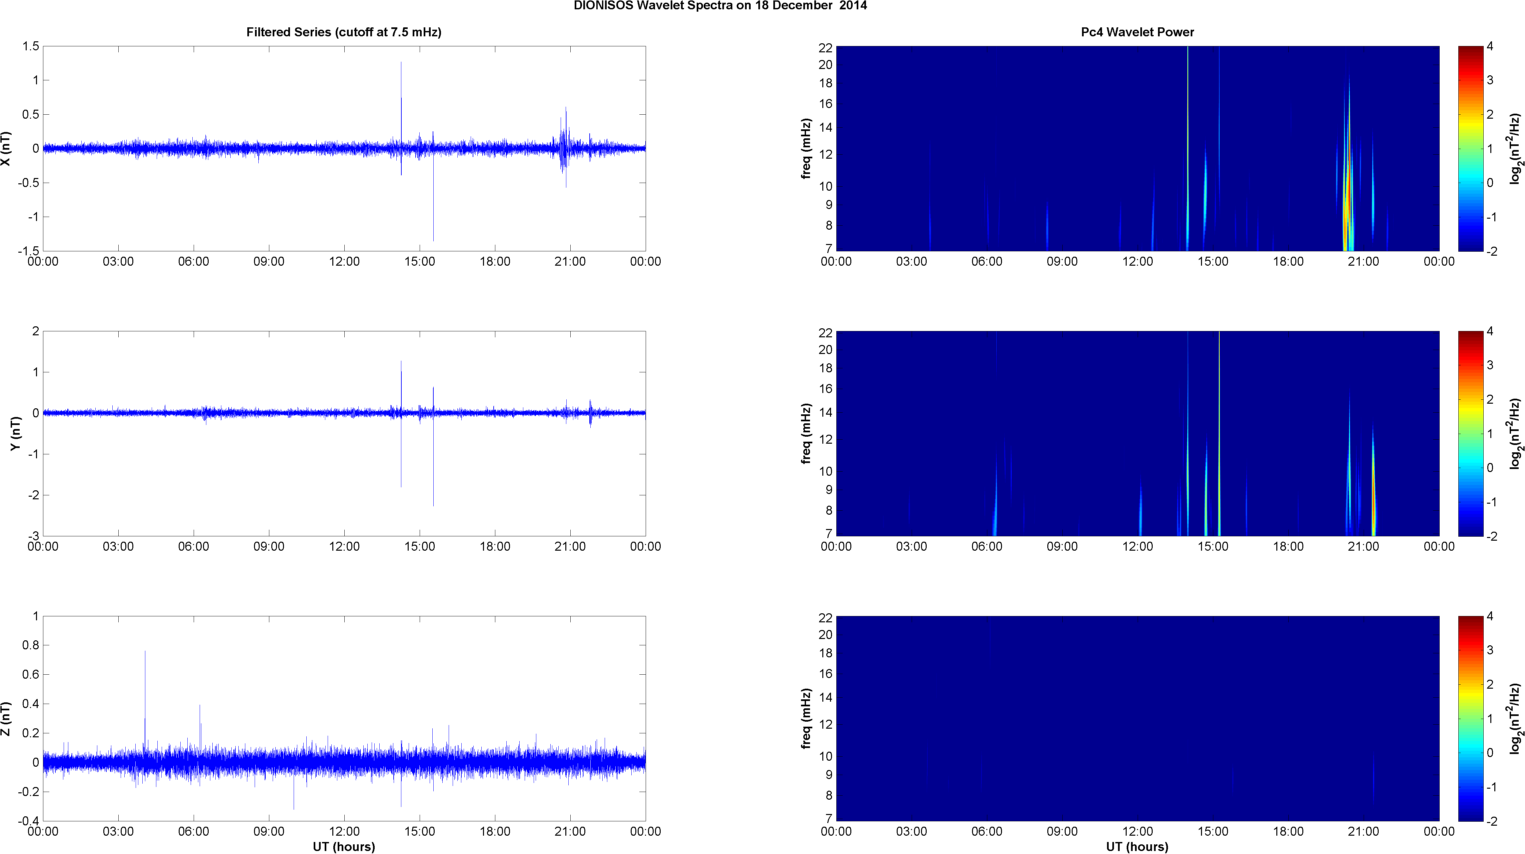Click the "4" tick at the top colorbar's maximum
Screen dimensions: 1525x854
(1490, 47)
